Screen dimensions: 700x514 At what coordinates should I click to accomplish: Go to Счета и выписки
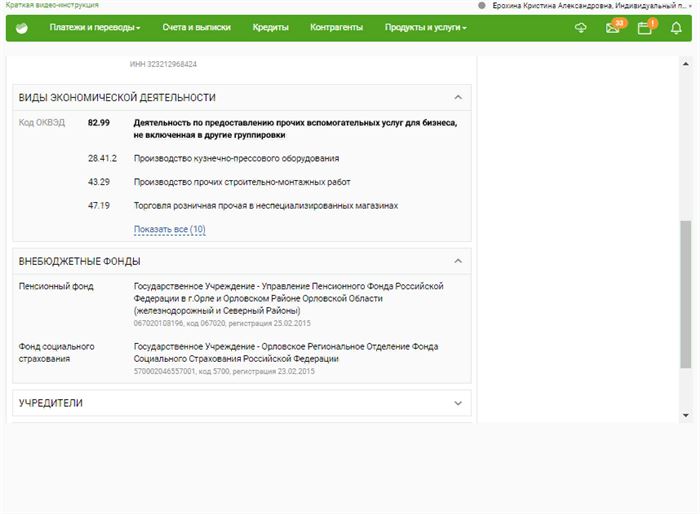[196, 27]
